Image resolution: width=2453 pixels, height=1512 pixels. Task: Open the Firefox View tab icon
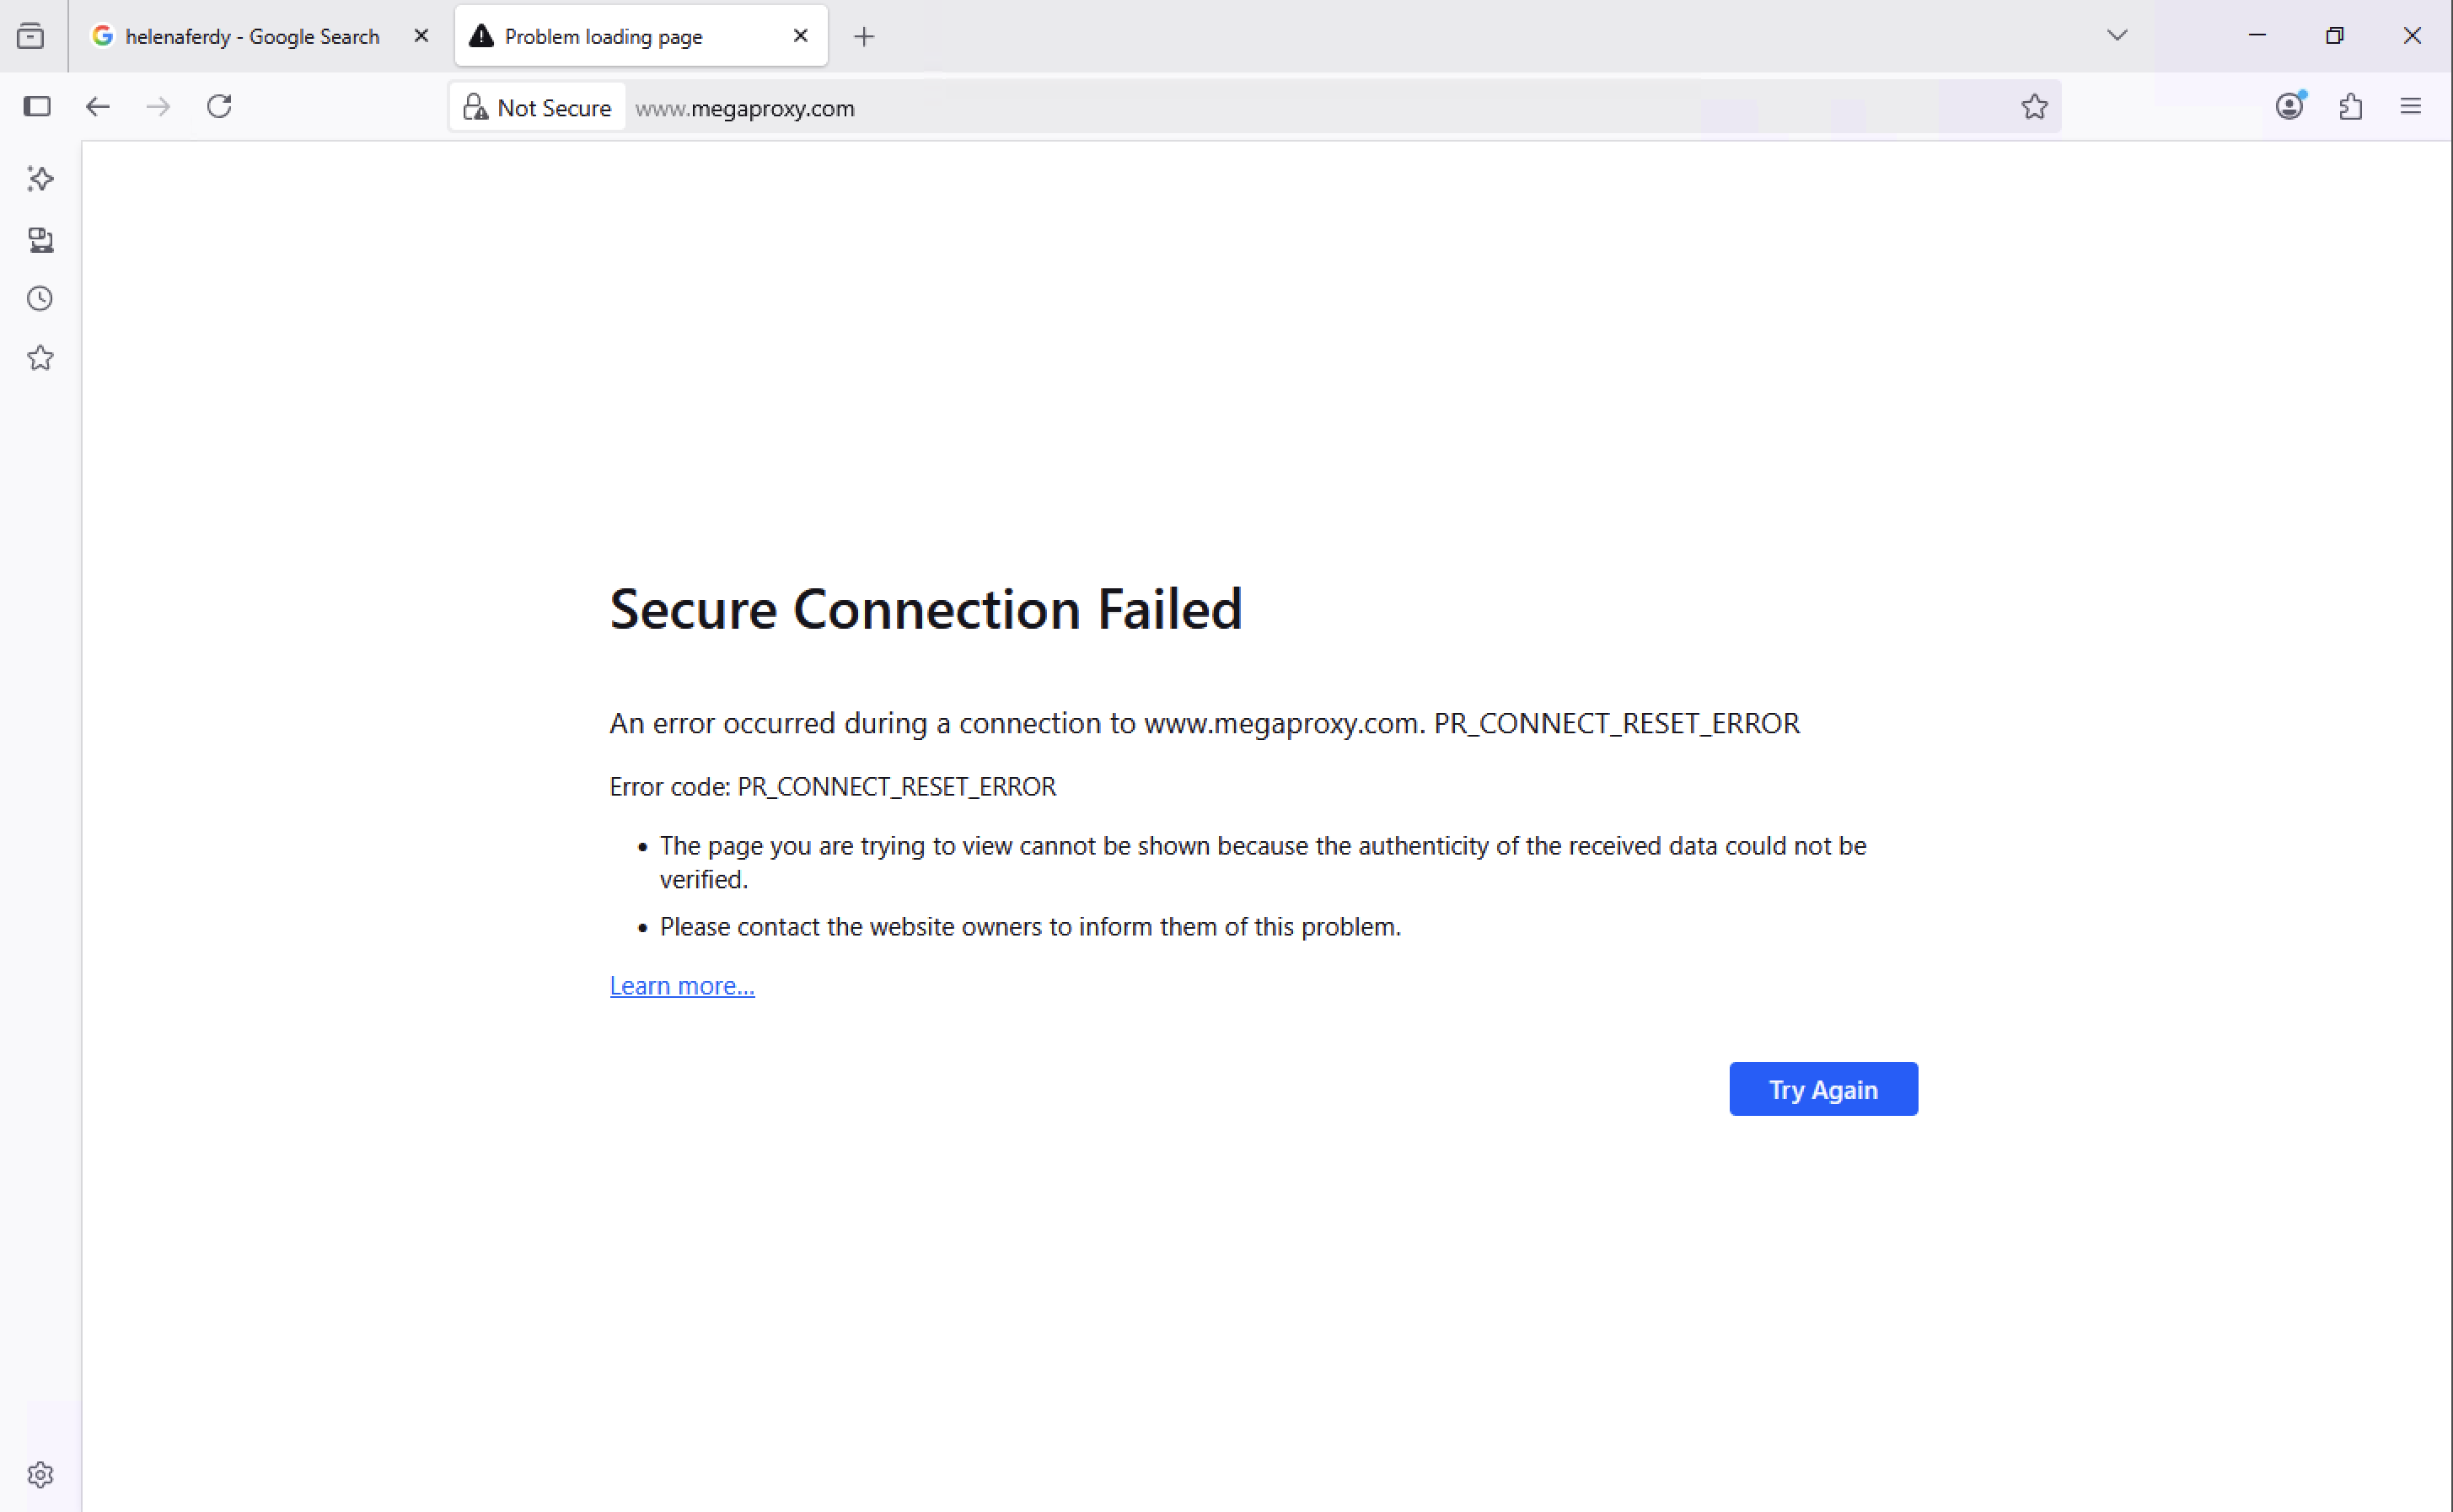click(31, 36)
